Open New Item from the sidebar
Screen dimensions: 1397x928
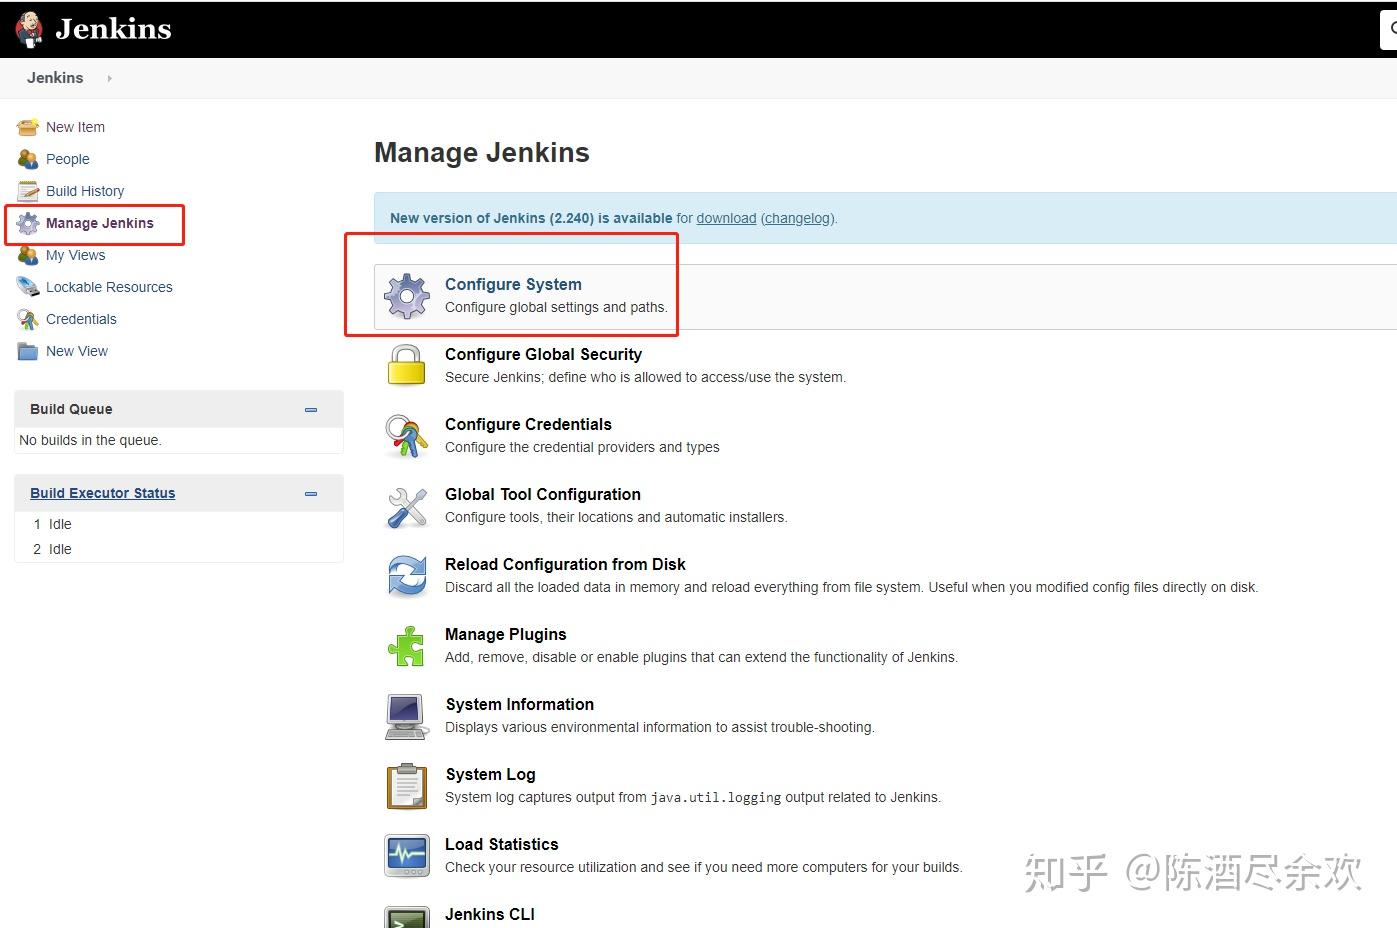[x=75, y=127]
